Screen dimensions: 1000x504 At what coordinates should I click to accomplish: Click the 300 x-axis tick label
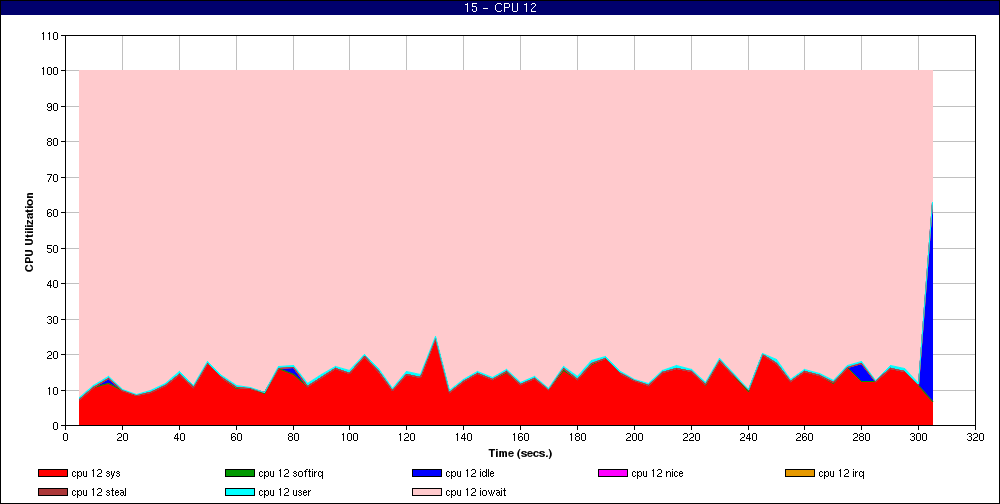click(x=918, y=437)
